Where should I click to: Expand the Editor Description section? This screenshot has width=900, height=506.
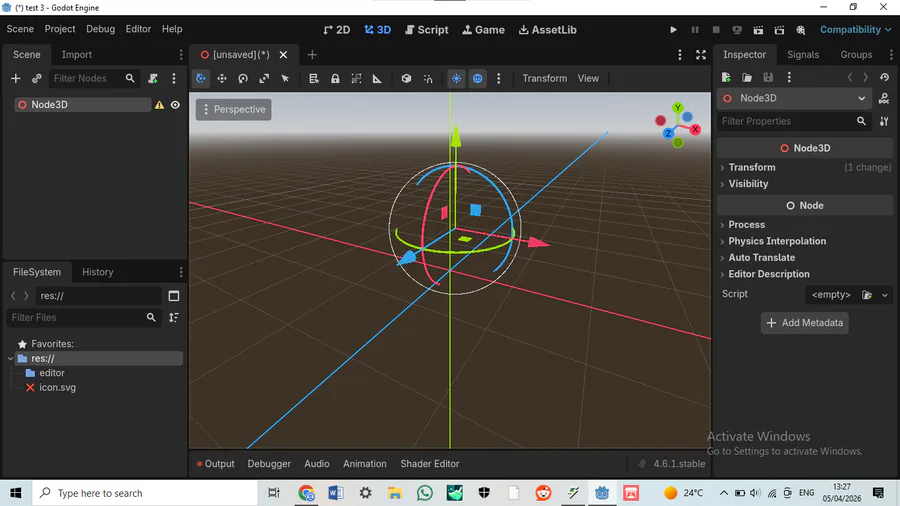pyautogui.click(x=805, y=274)
